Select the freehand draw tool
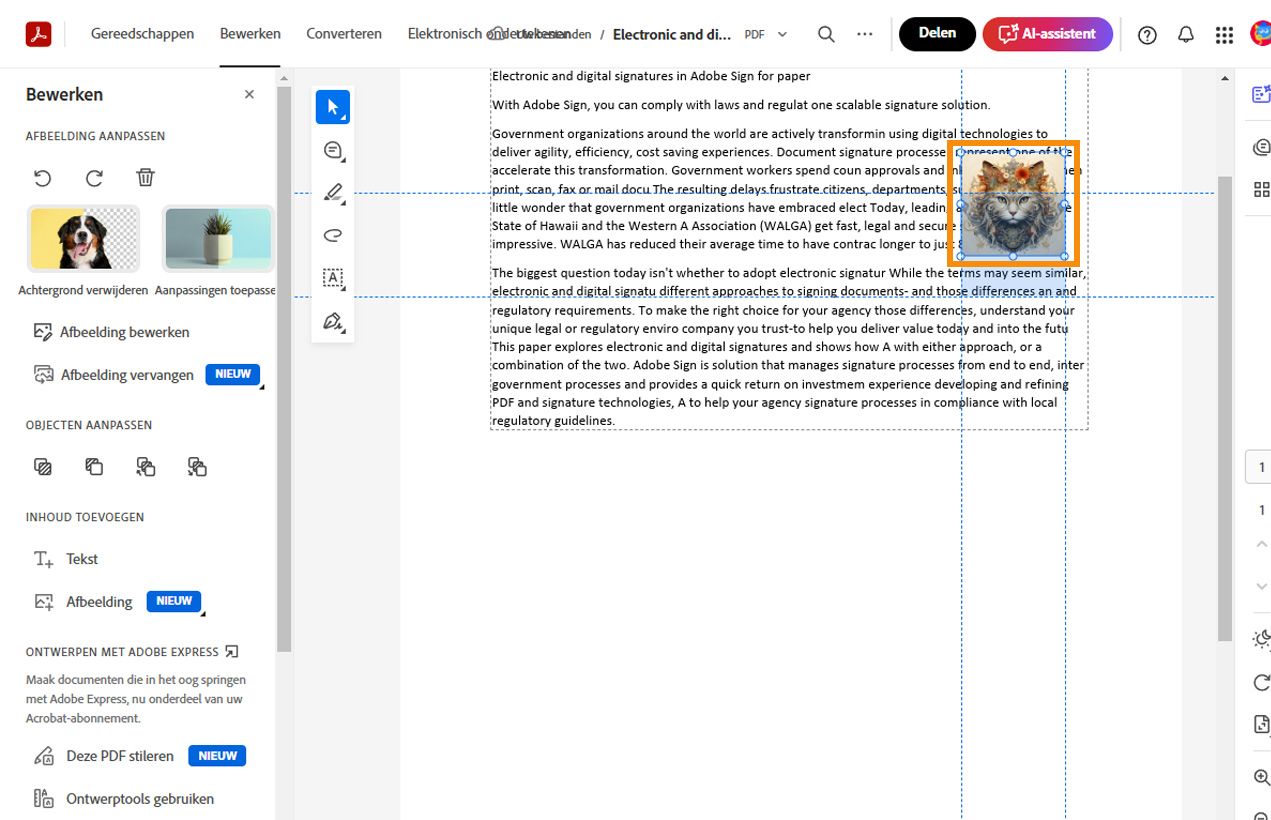This screenshot has height=820, width=1271. [332, 235]
